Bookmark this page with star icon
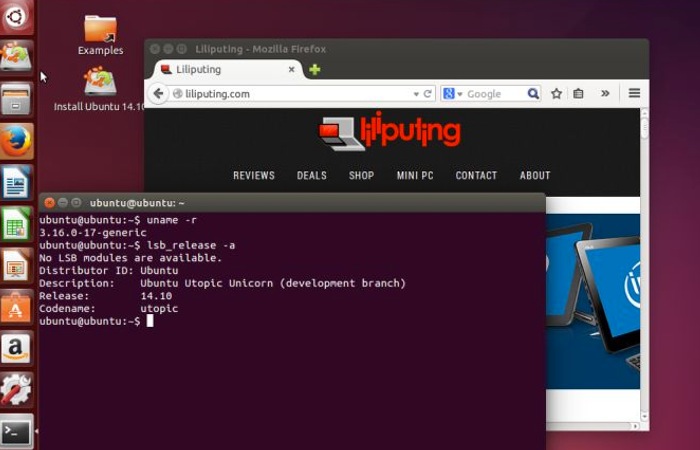This screenshot has height=450, width=700. pos(556,94)
